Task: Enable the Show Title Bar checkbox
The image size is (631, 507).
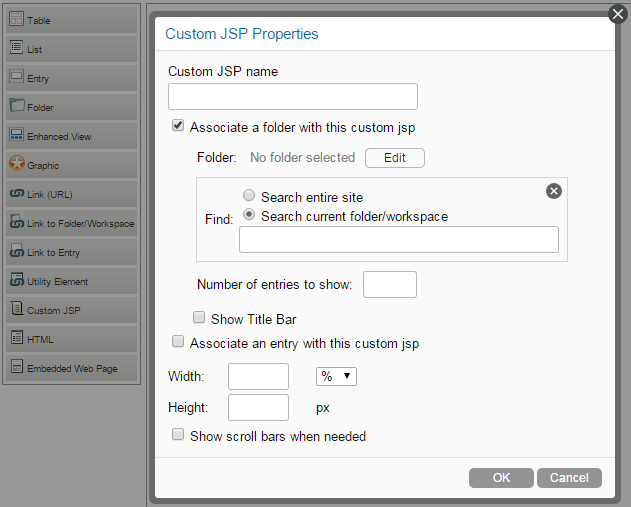Action: click(199, 318)
